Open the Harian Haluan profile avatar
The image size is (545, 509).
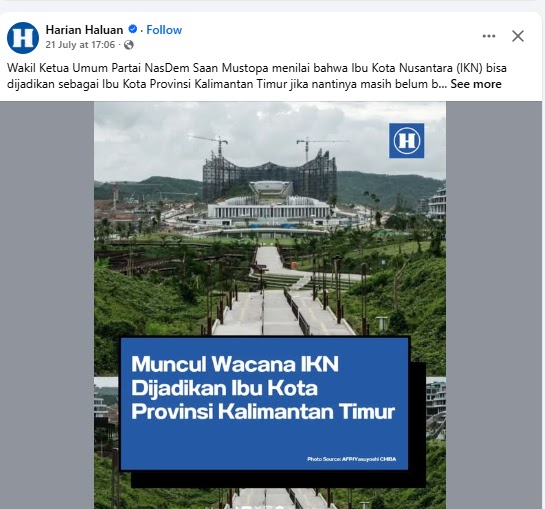[x=23, y=38]
